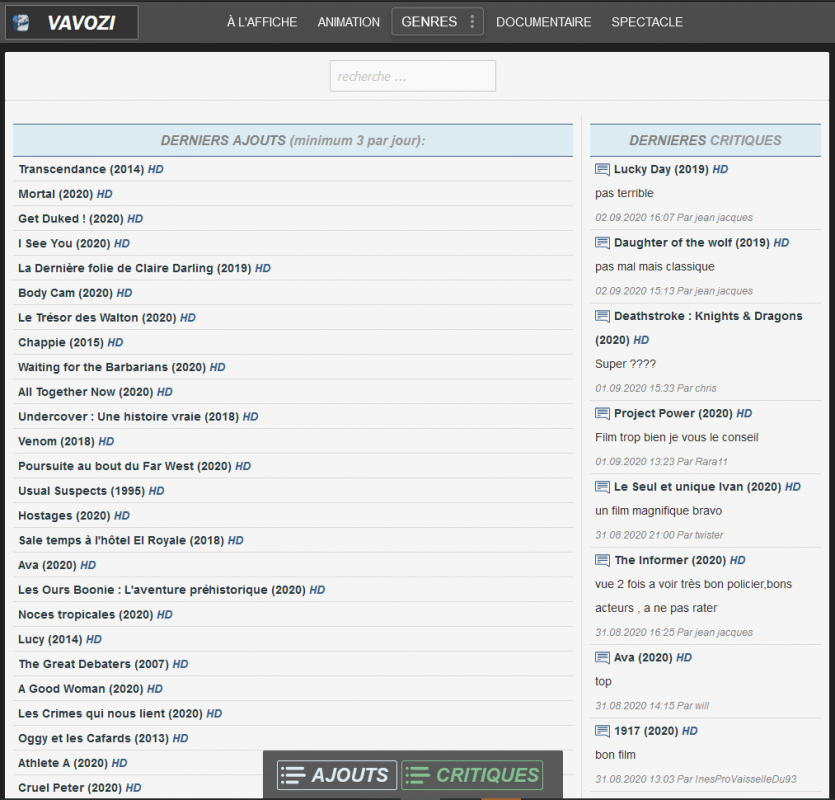This screenshot has height=800, width=835.
Task: Open Hostages (2020) film link
Action: 74,516
